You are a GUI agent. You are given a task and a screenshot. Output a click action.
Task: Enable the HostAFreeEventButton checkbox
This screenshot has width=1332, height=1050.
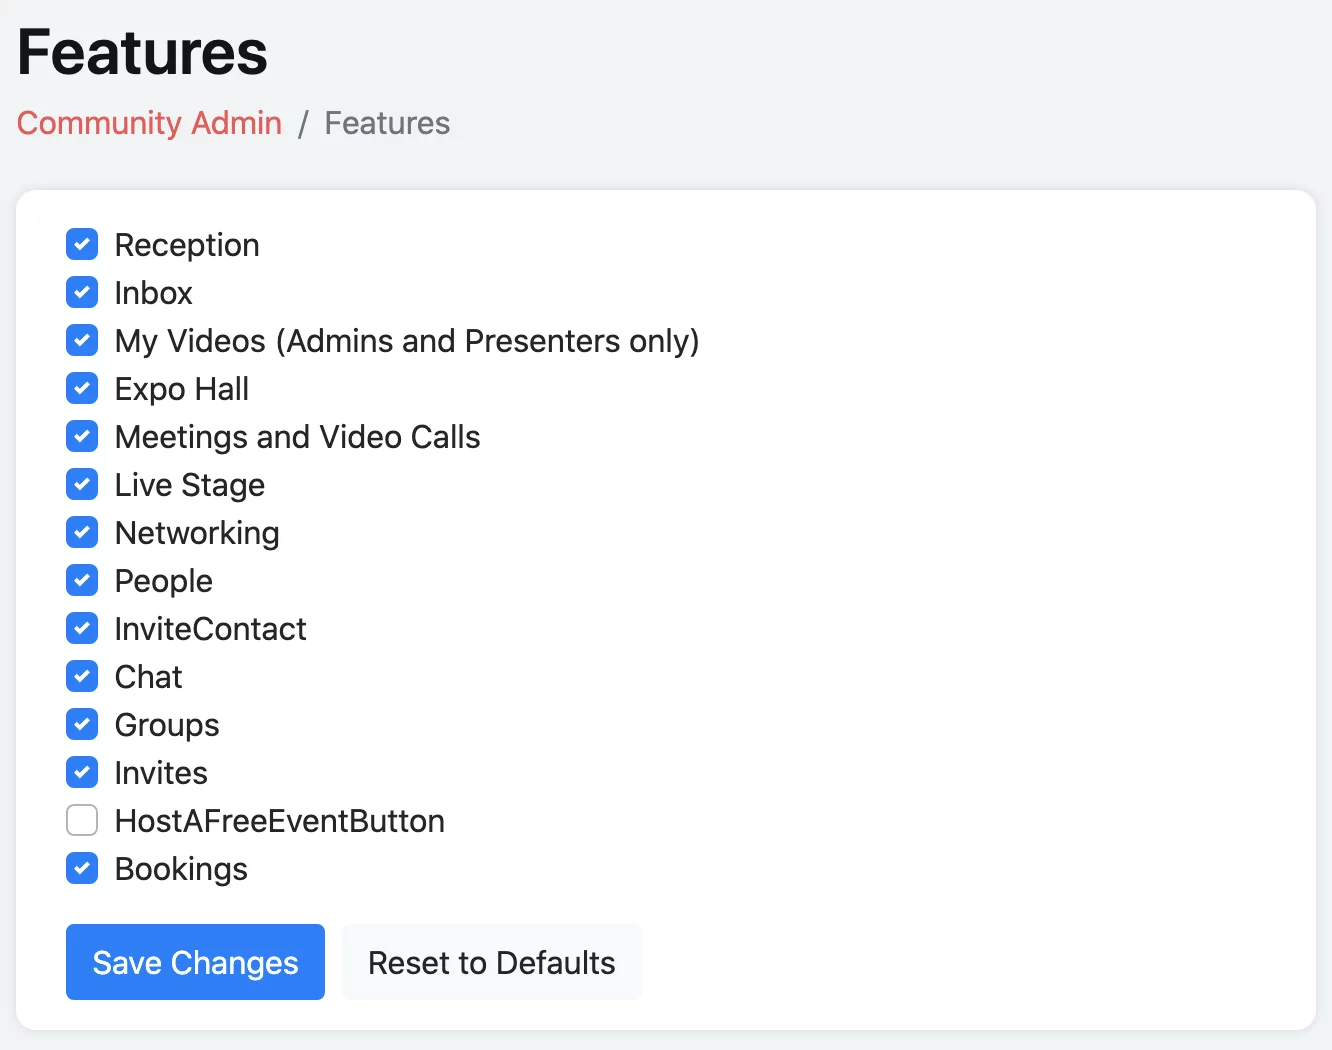(x=82, y=820)
